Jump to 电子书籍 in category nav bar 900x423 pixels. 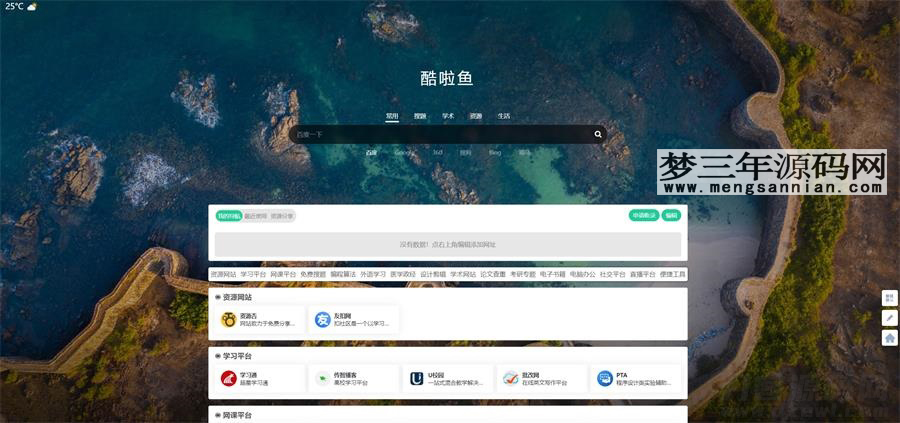(x=553, y=274)
